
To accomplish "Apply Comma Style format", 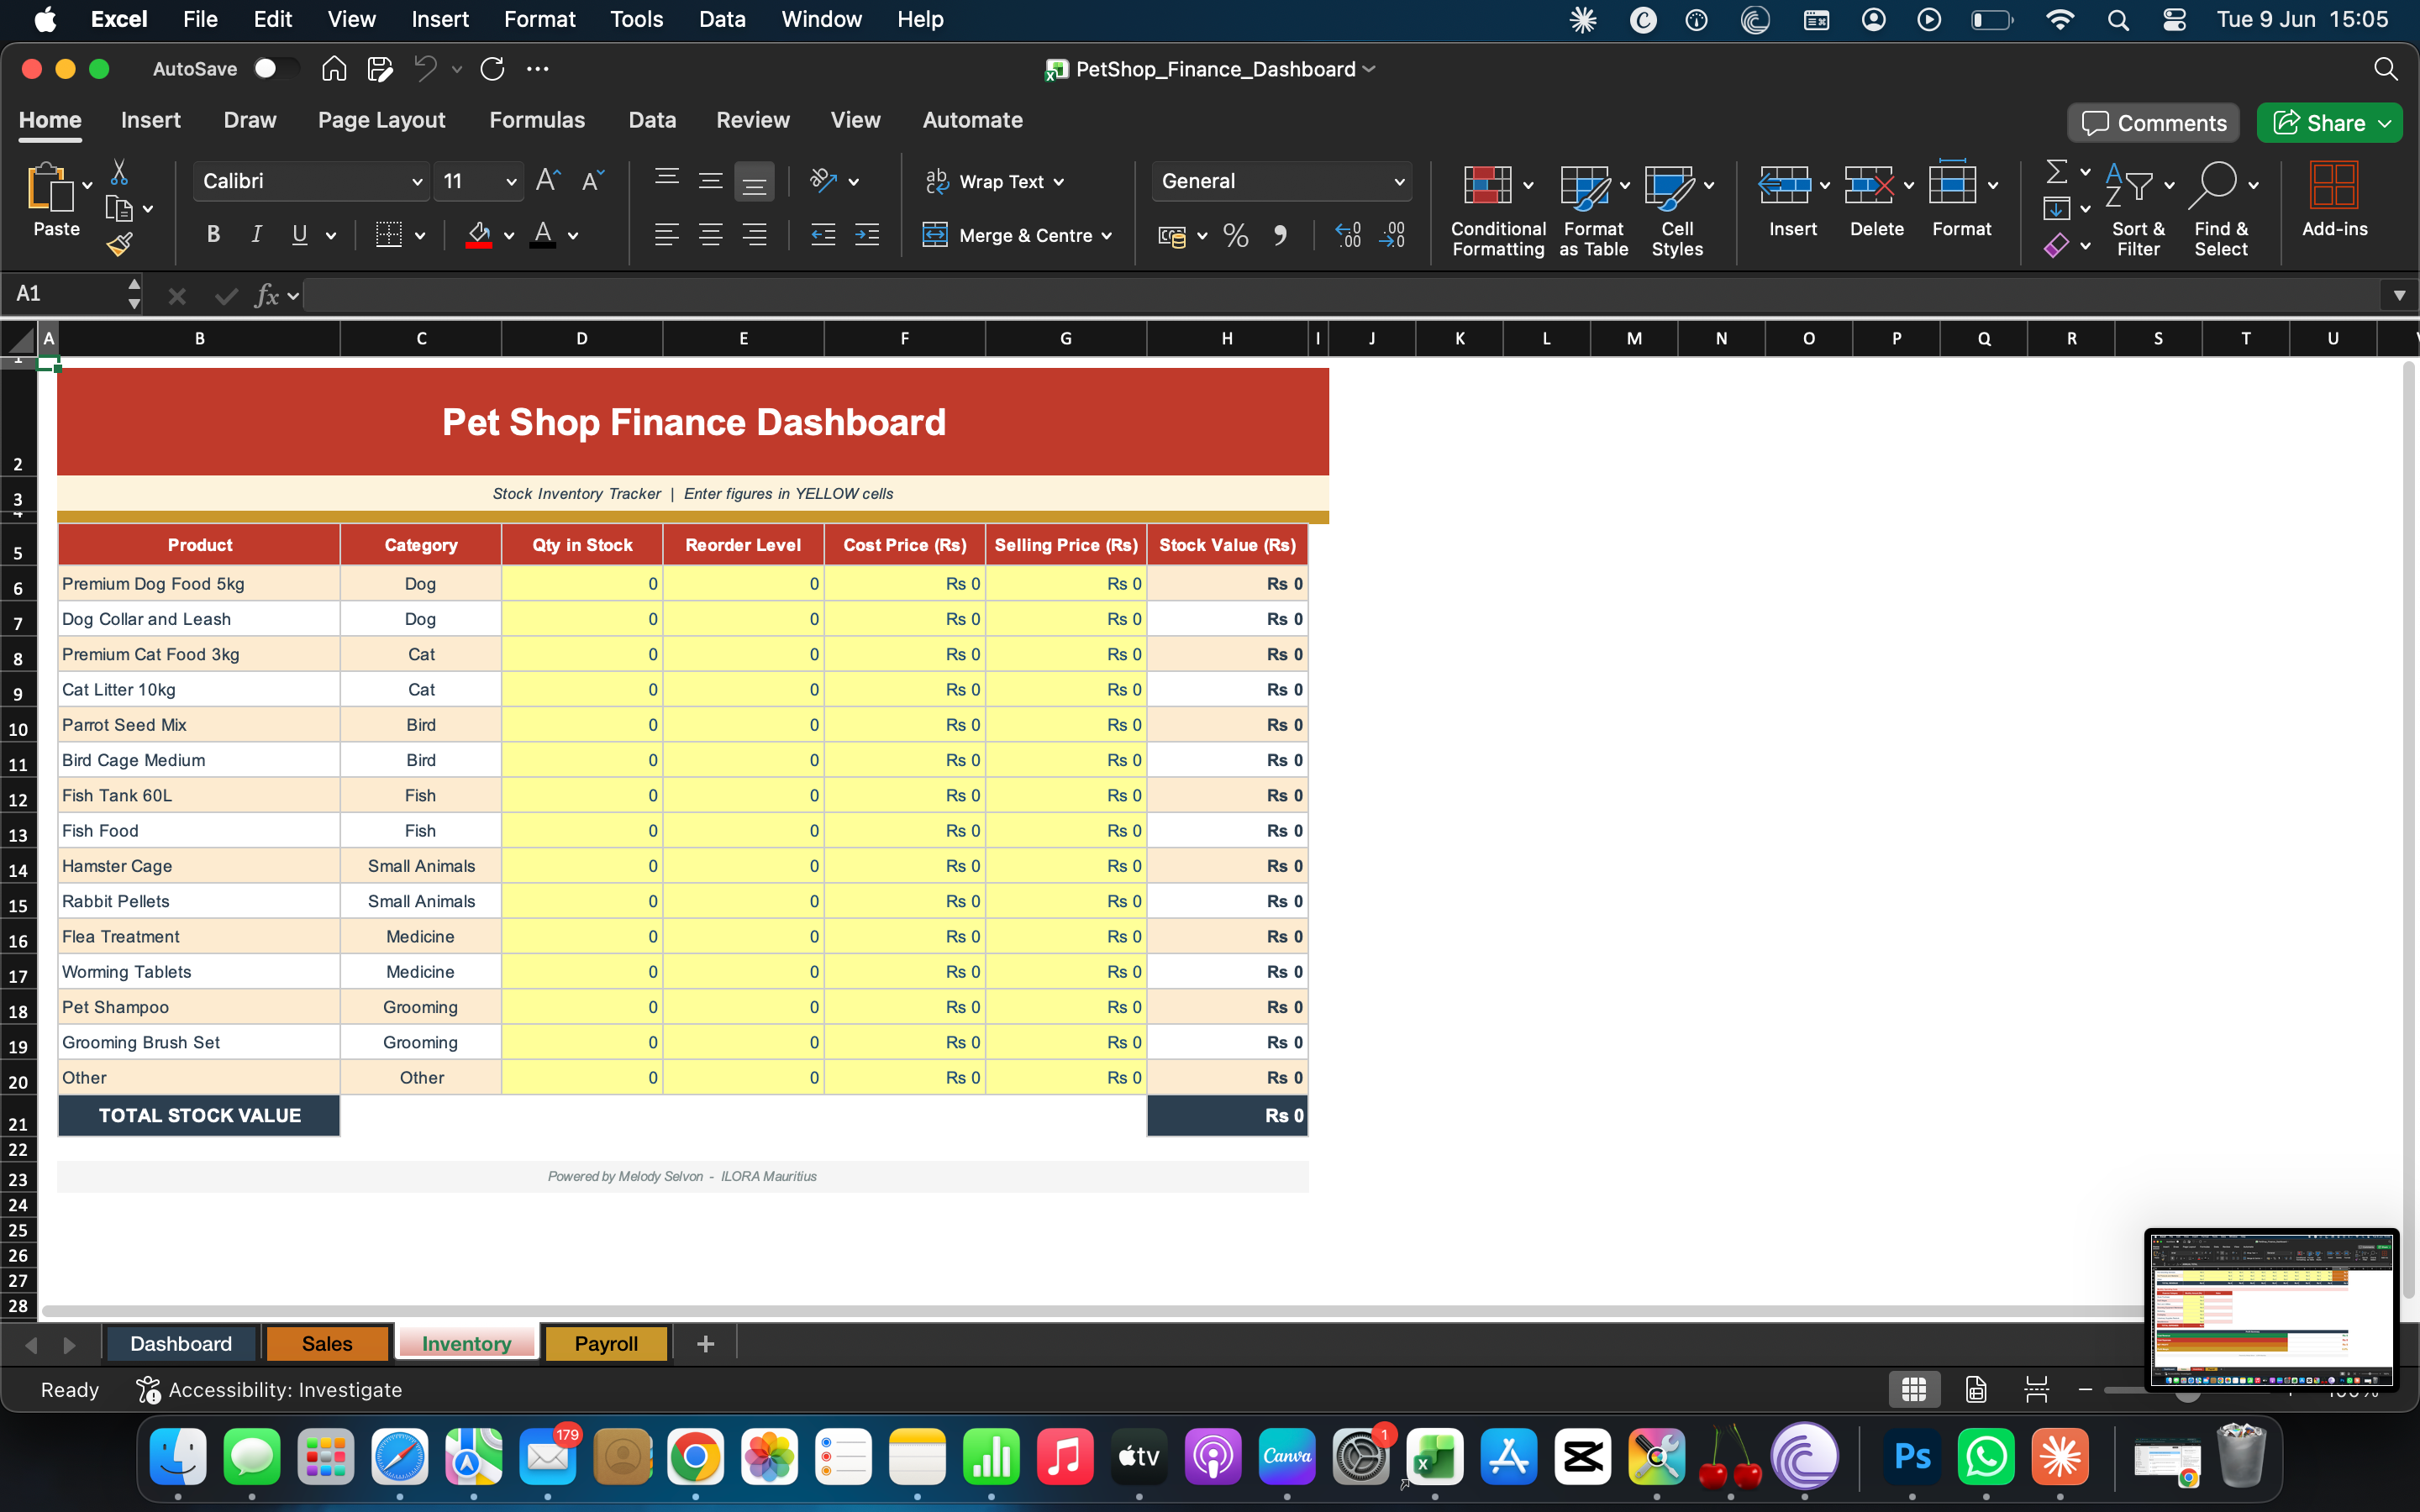I will tap(1280, 236).
